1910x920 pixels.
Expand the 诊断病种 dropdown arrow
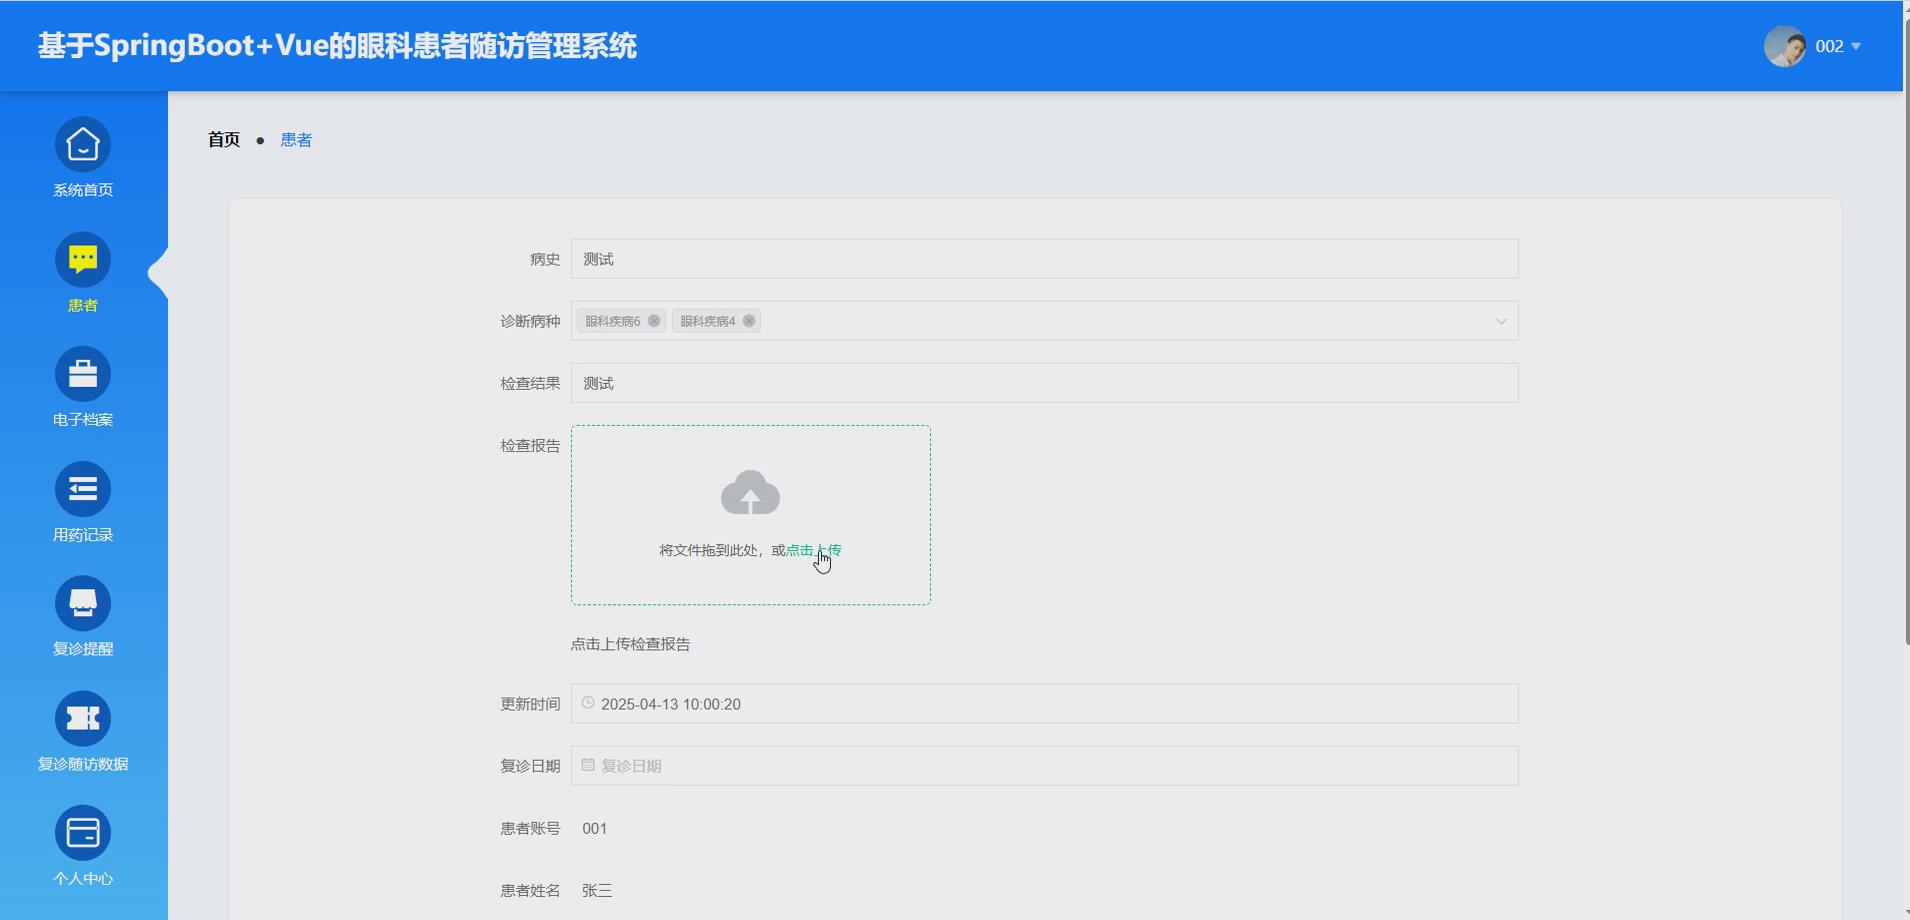tap(1500, 320)
